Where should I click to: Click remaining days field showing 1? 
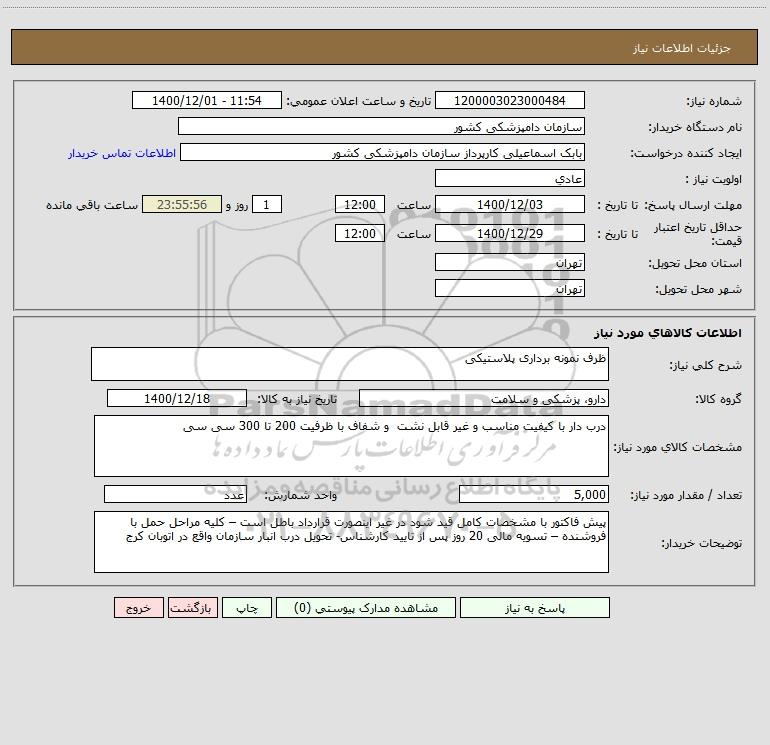267,204
